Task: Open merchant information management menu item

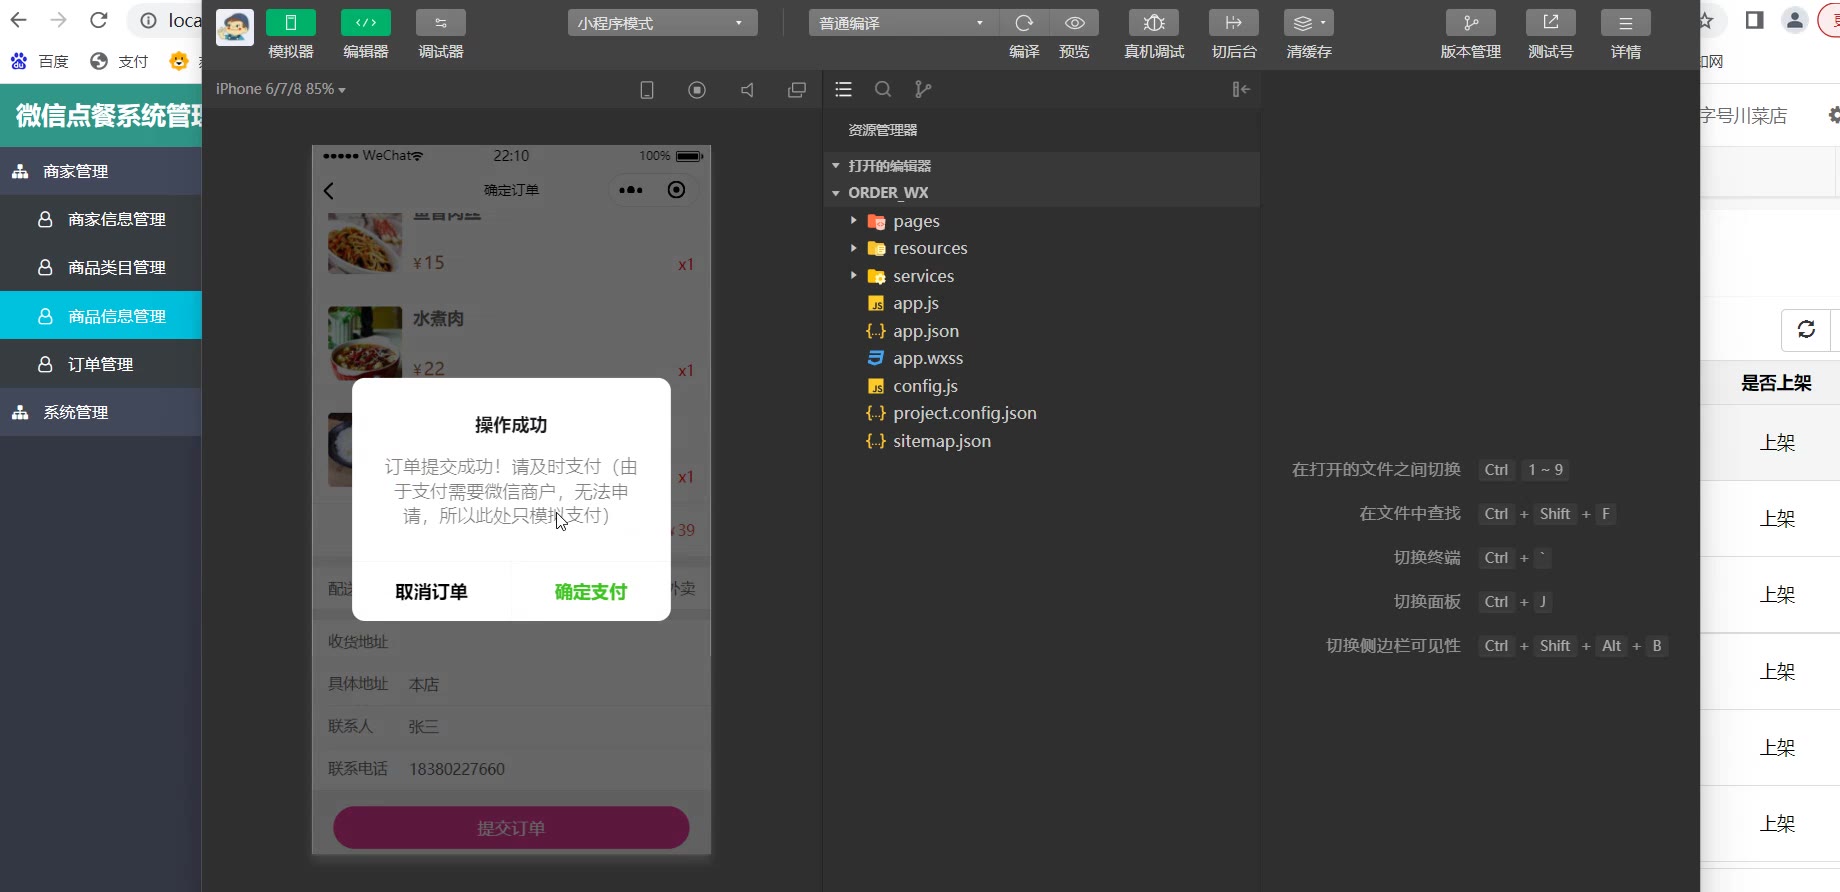Action: 116,219
